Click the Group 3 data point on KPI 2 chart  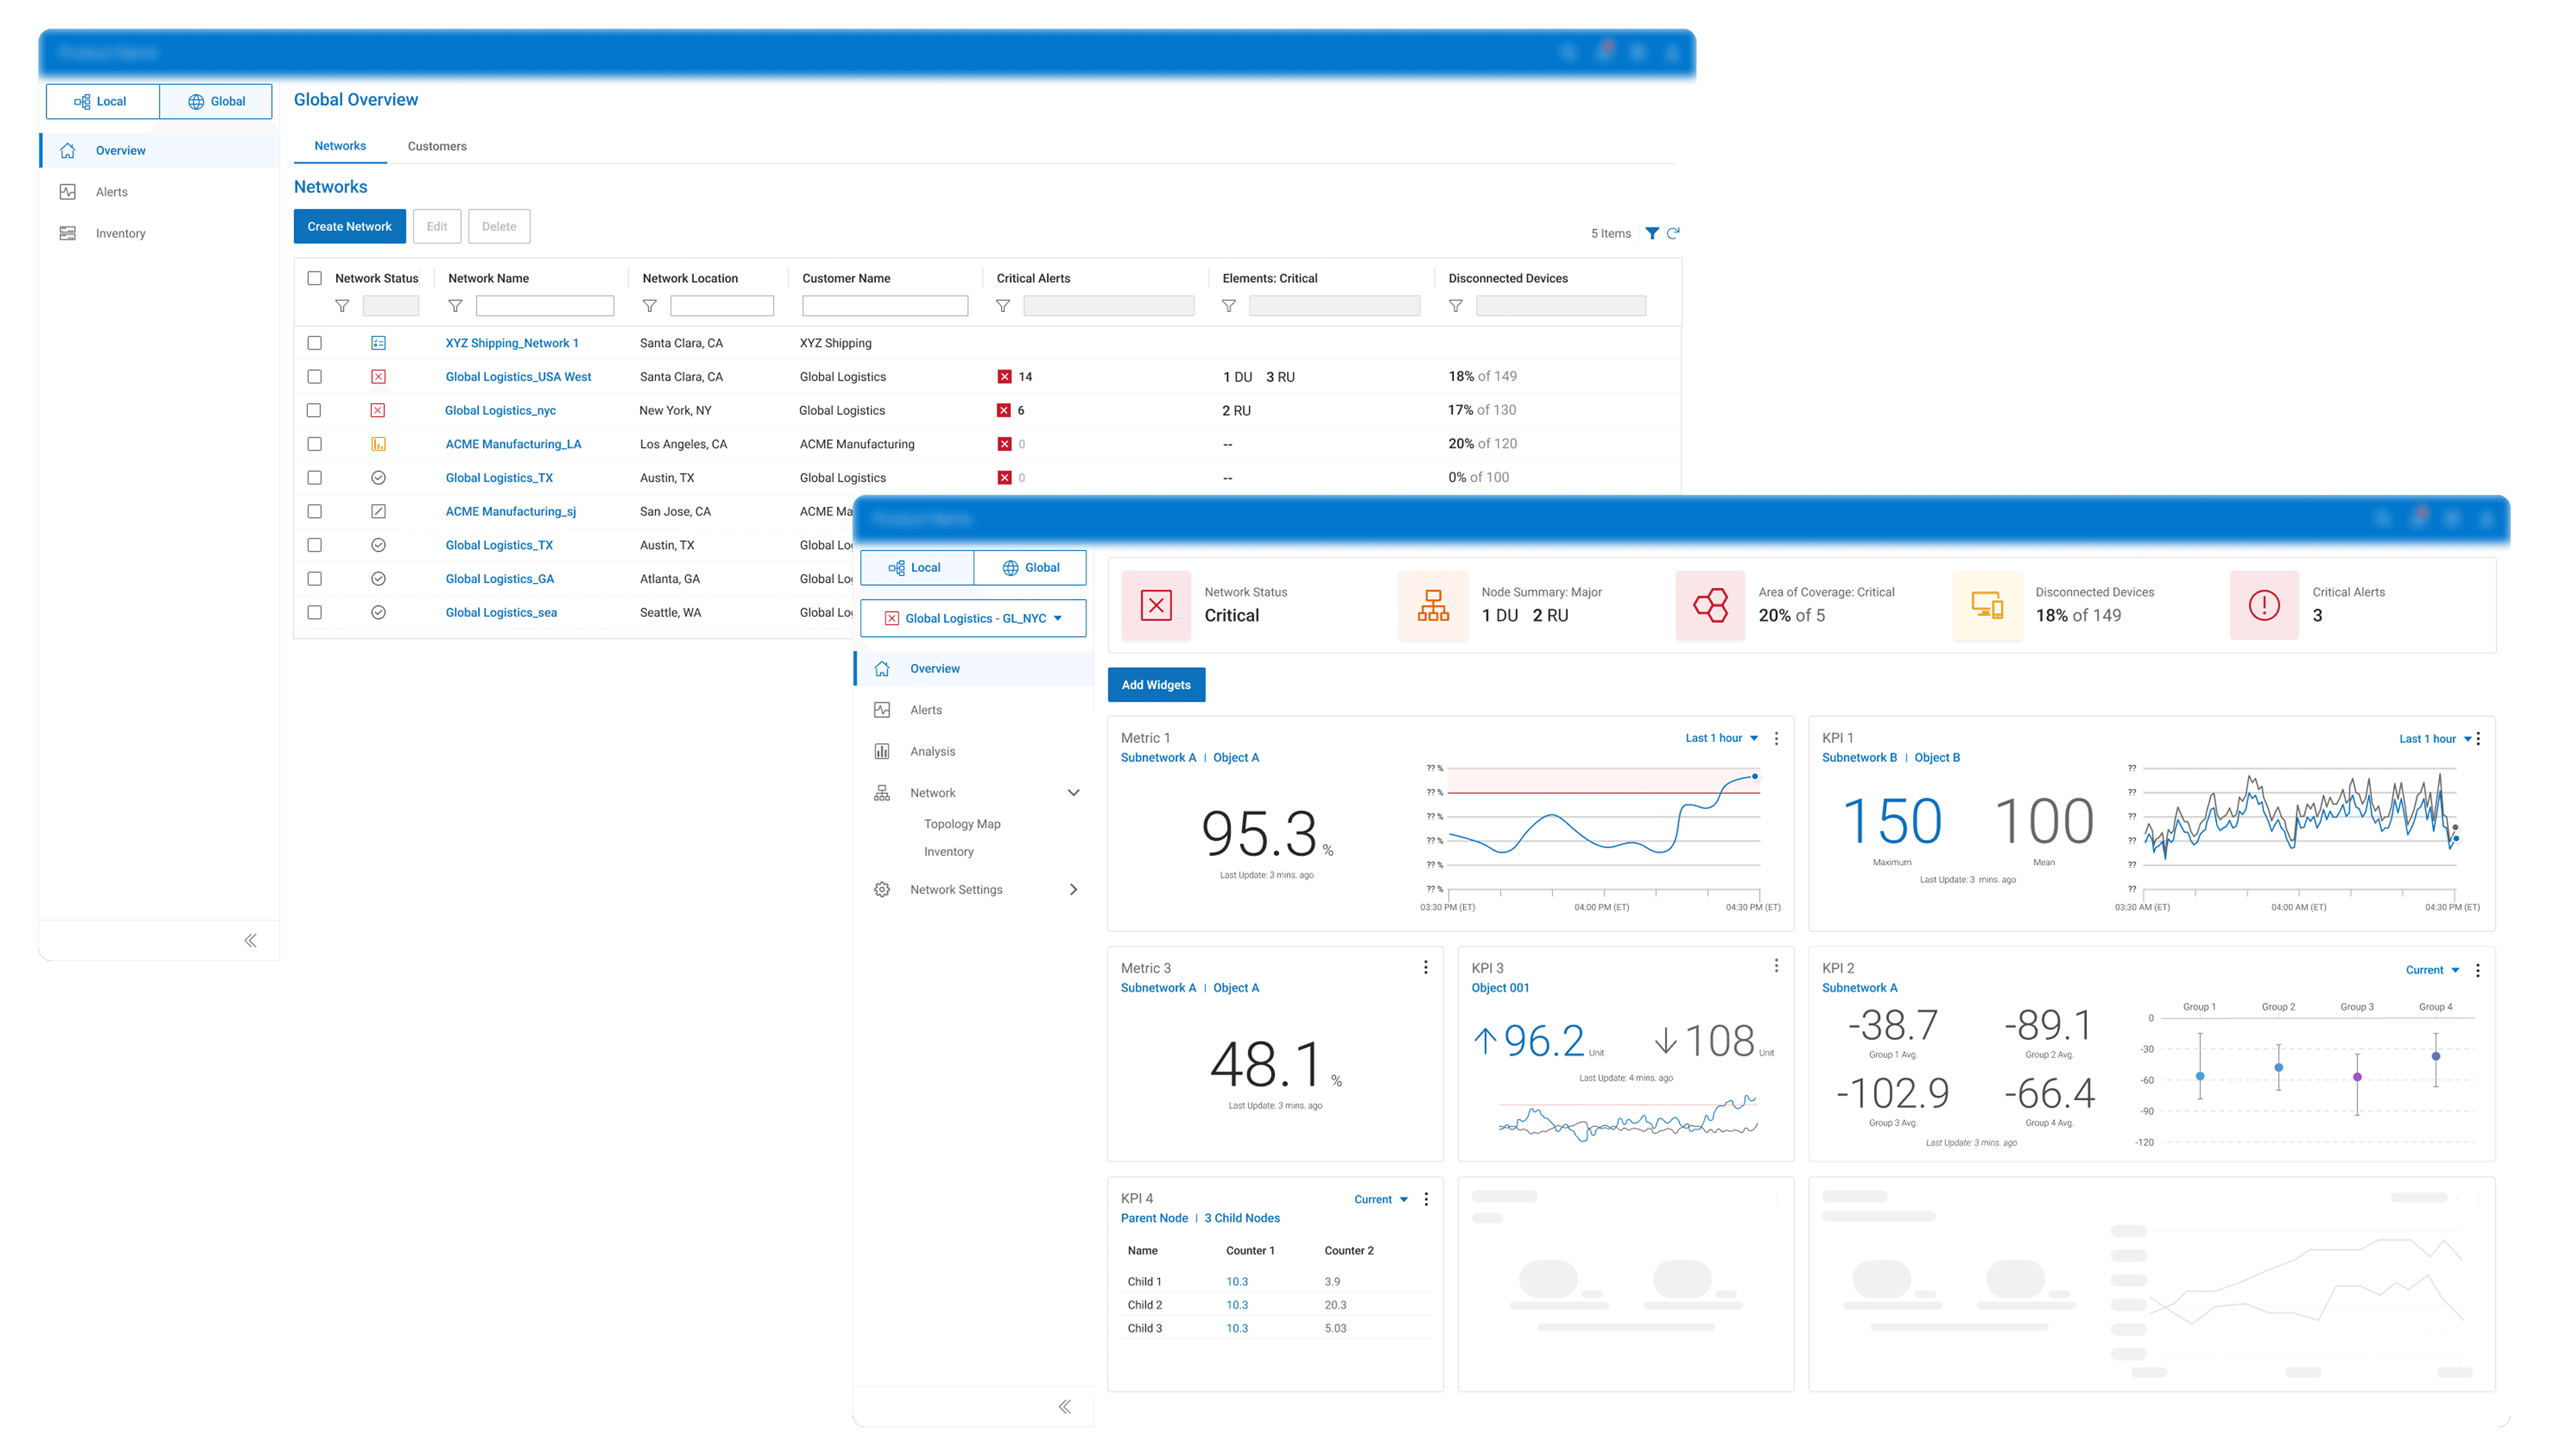pos(2357,1077)
